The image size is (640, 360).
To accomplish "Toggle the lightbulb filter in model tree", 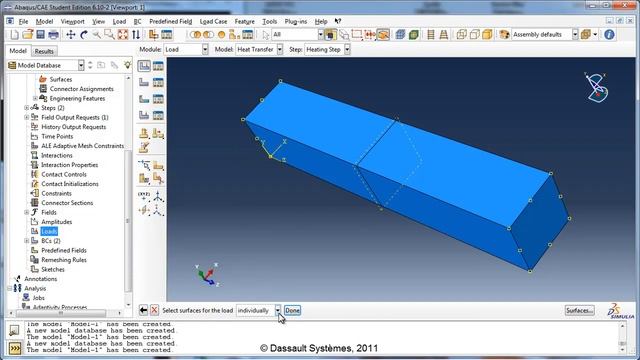I will tap(128, 65).
